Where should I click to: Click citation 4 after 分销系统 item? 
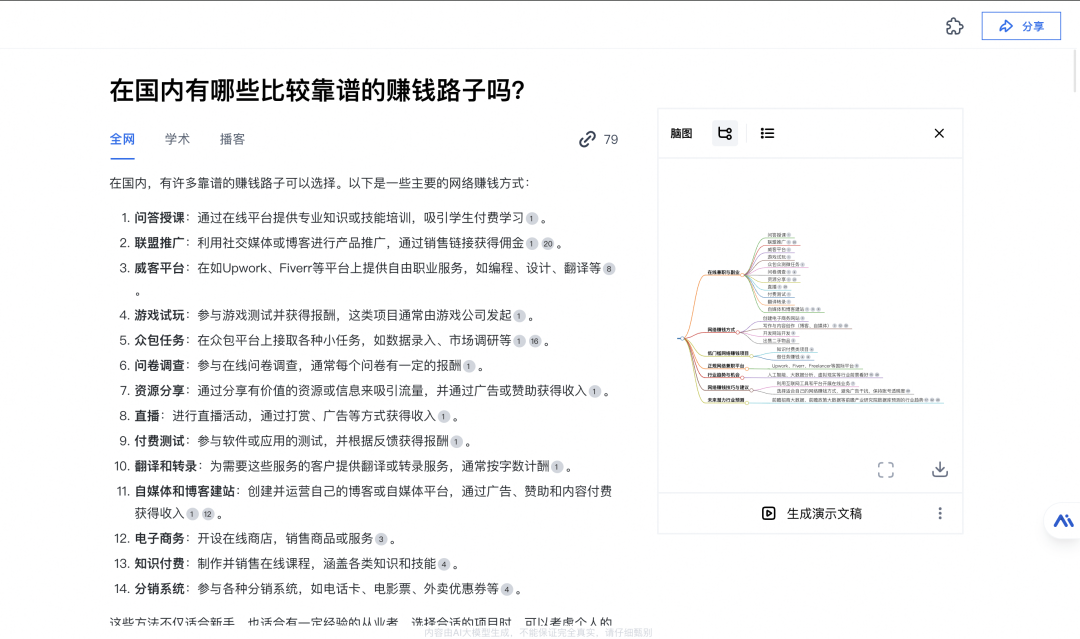tap(507, 589)
